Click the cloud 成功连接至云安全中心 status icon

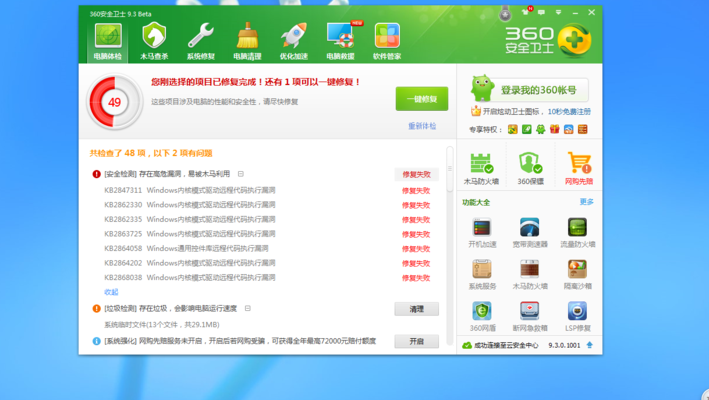tap(467, 345)
